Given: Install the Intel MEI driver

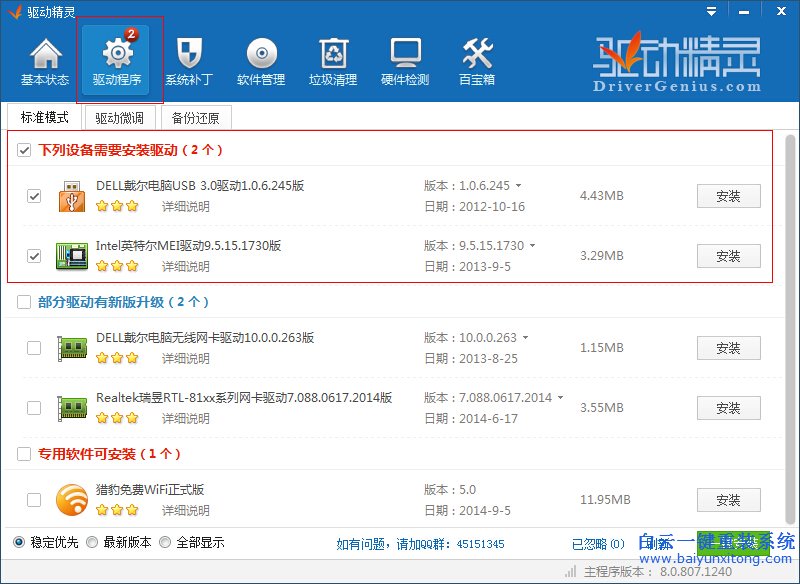Looking at the screenshot, I should (728, 255).
